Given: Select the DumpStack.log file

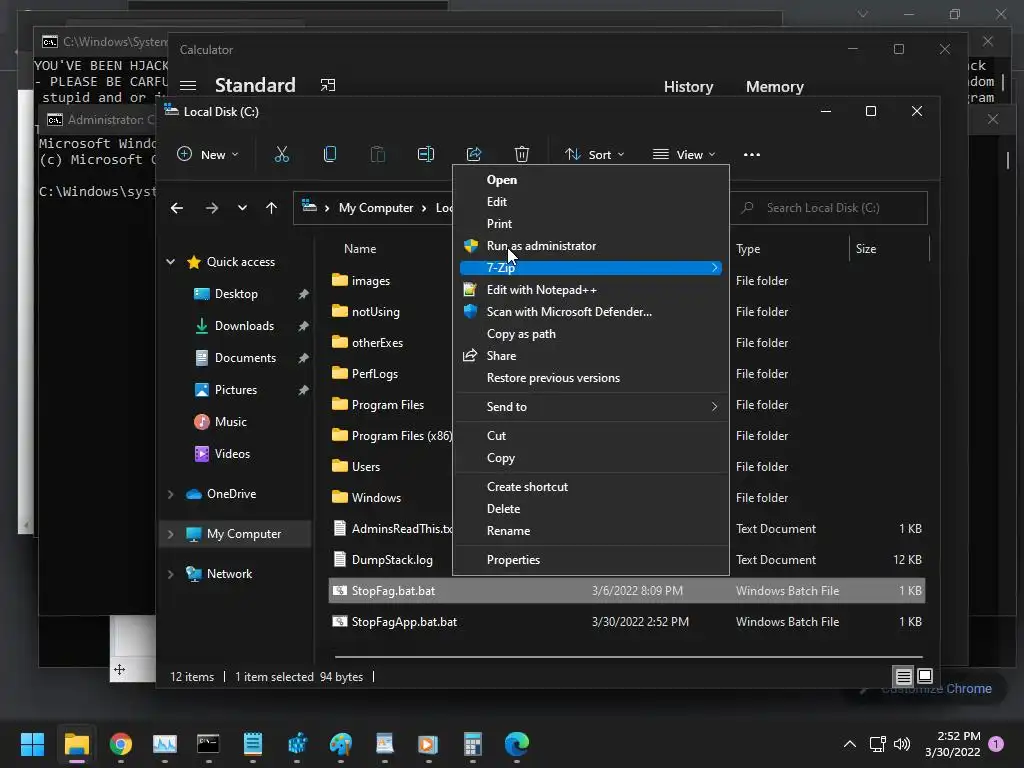Looking at the screenshot, I should point(391,560).
